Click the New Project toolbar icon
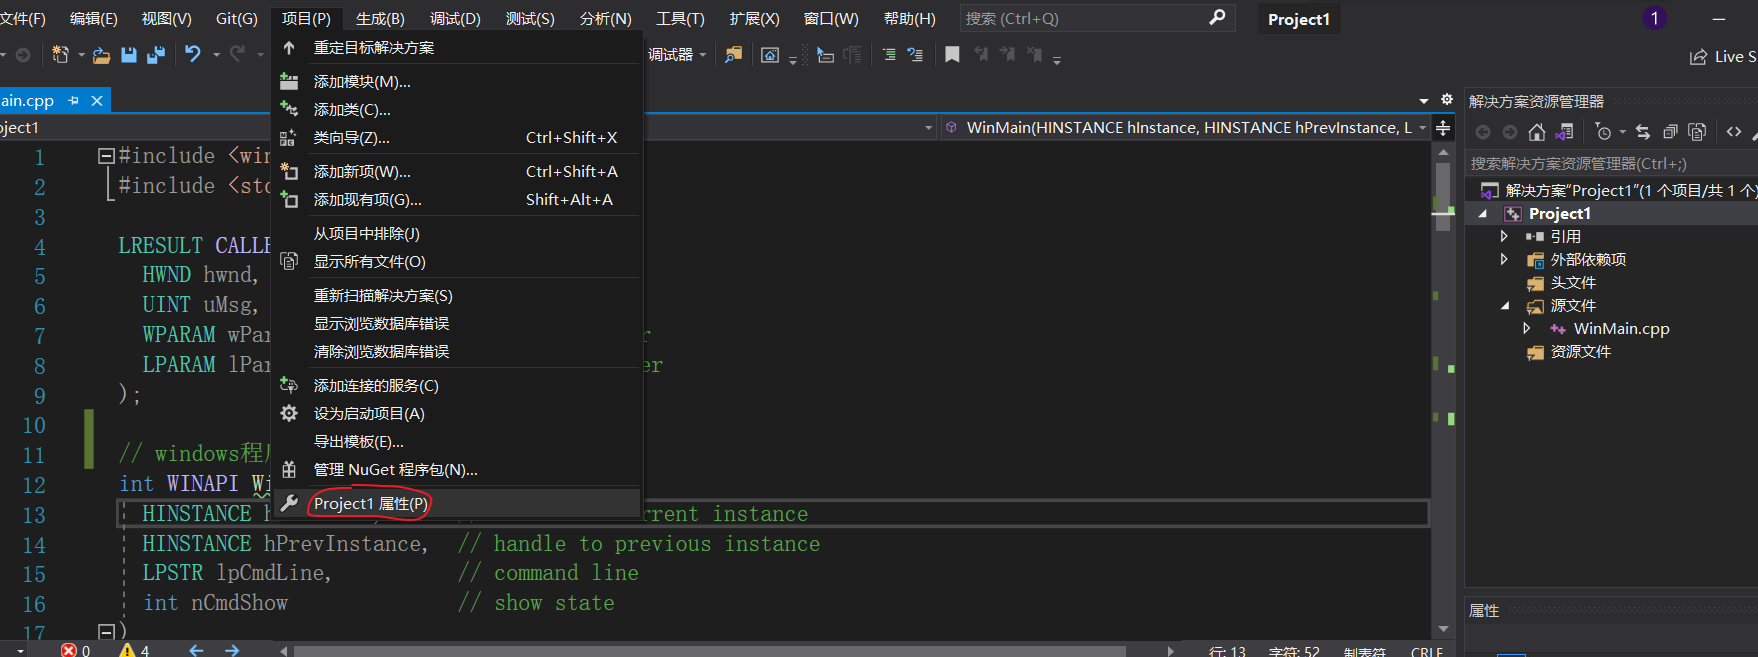This screenshot has height=657, width=1758. (x=60, y=55)
